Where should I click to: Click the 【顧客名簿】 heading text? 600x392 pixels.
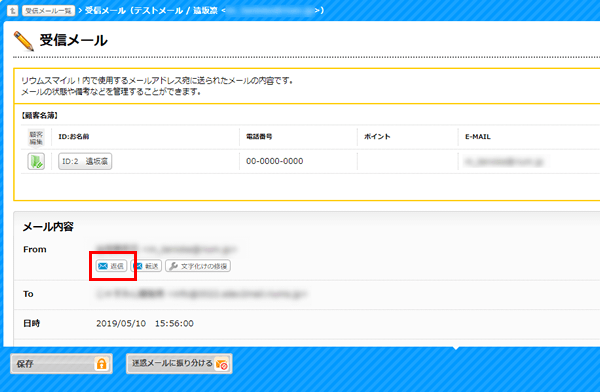pos(39,115)
